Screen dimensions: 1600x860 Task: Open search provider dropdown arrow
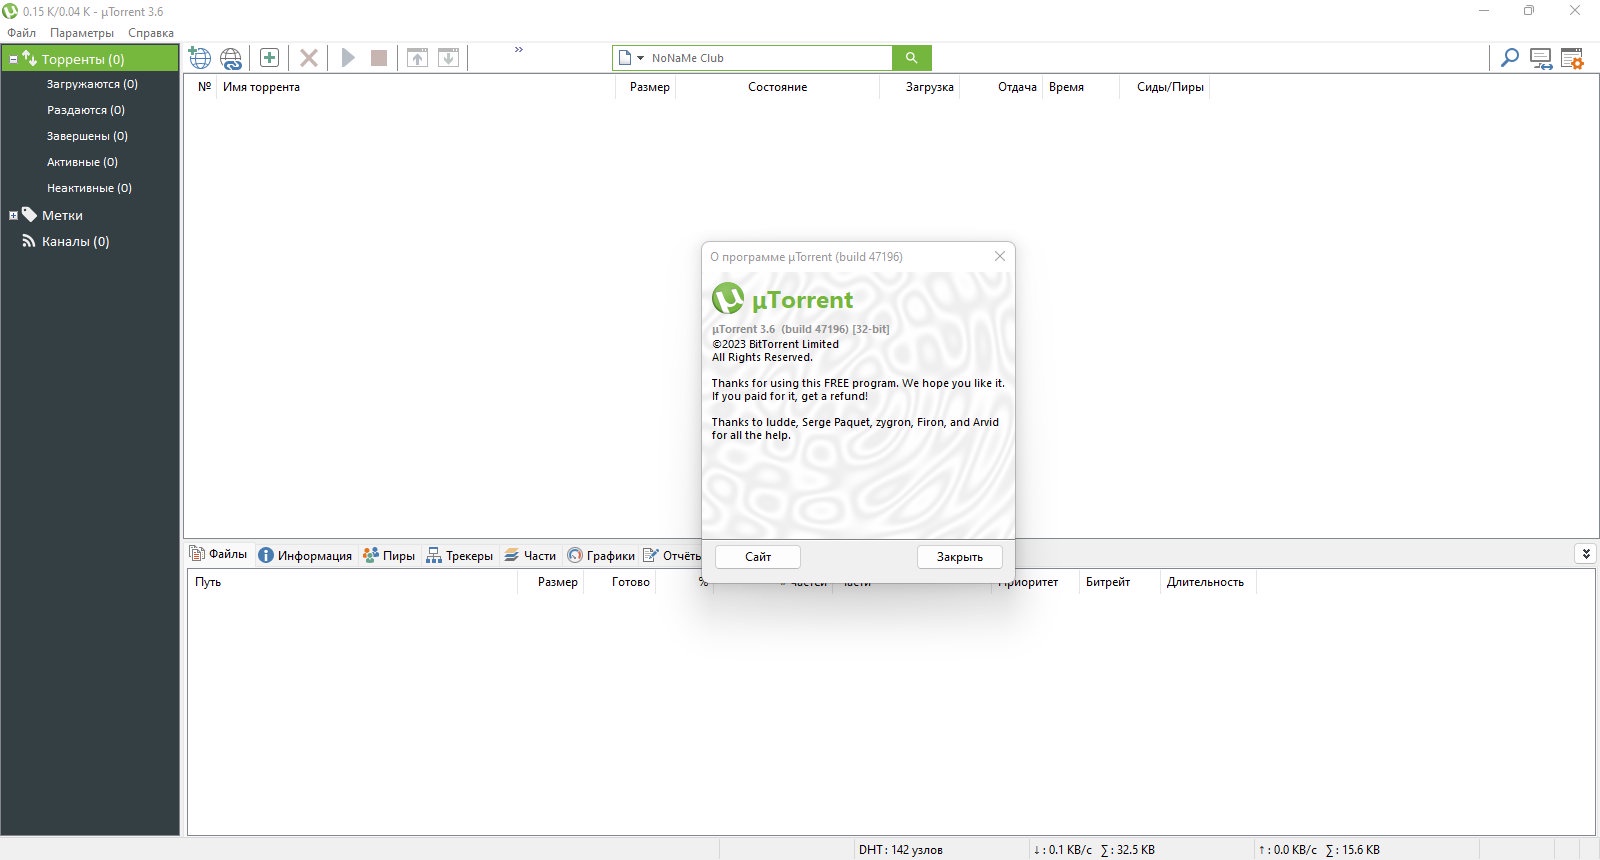[x=640, y=58]
